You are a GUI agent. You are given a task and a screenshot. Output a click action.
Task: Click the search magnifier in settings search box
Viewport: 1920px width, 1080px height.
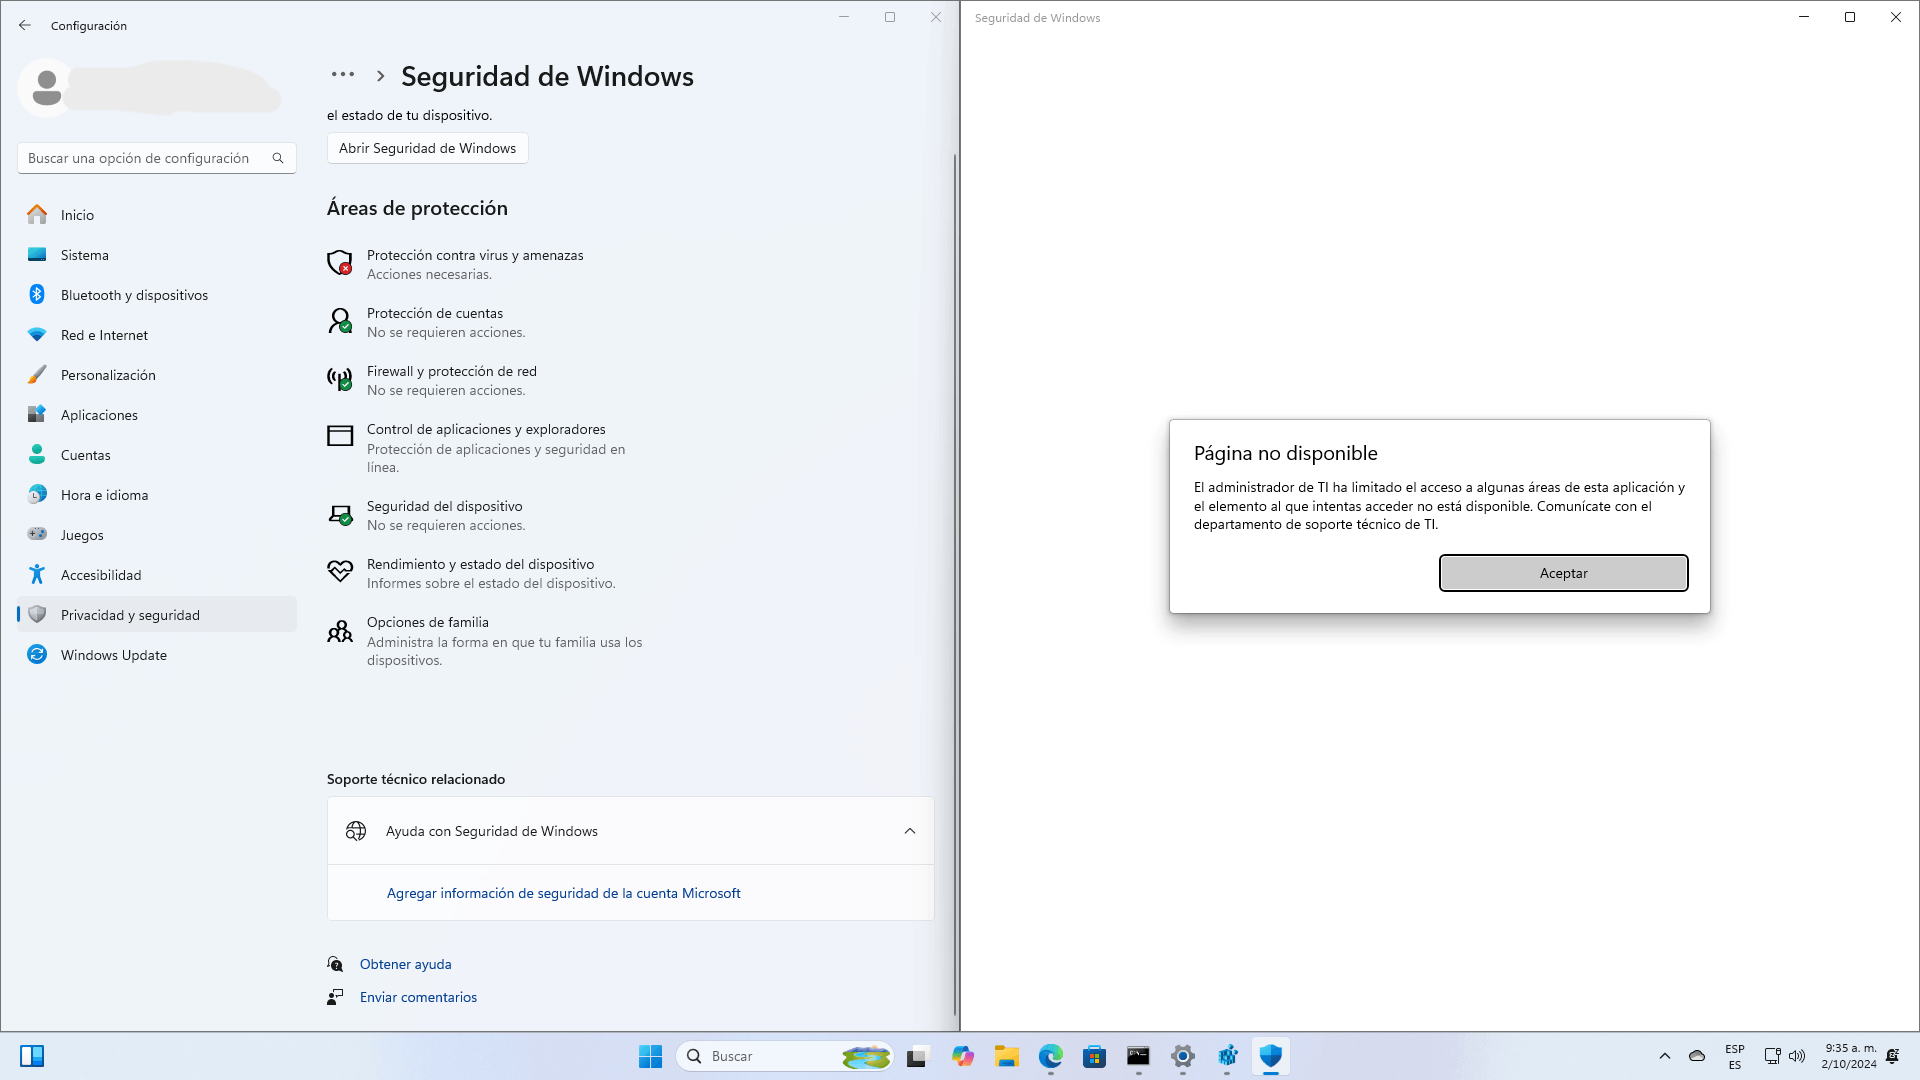278,158
